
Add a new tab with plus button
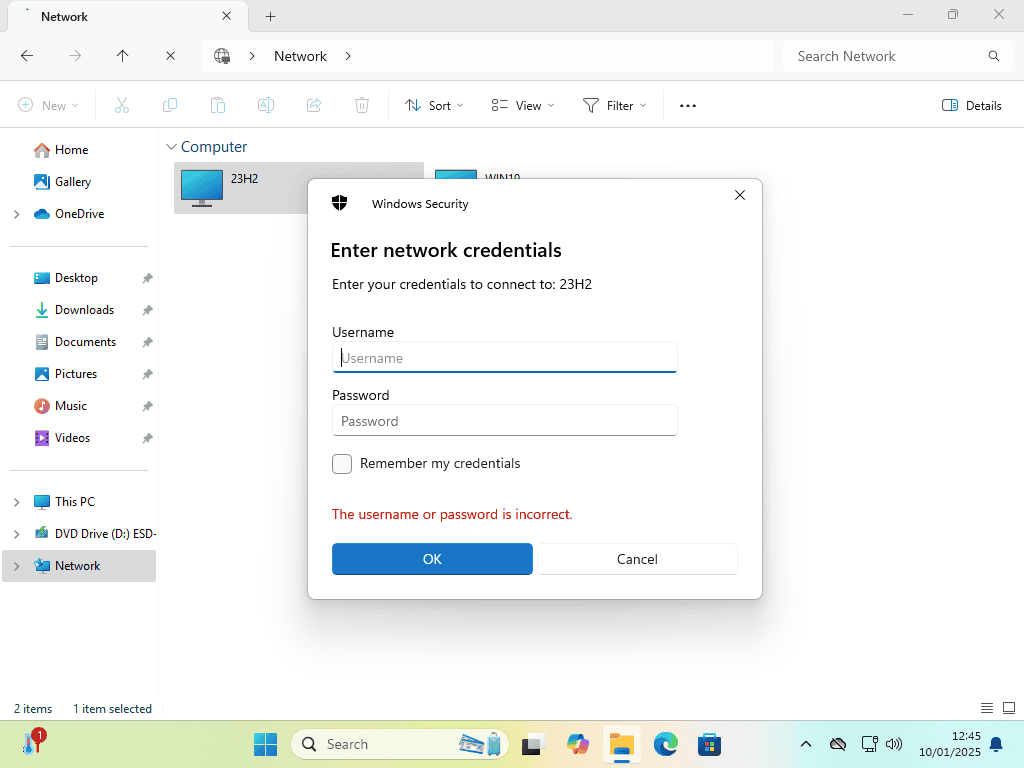[270, 17]
